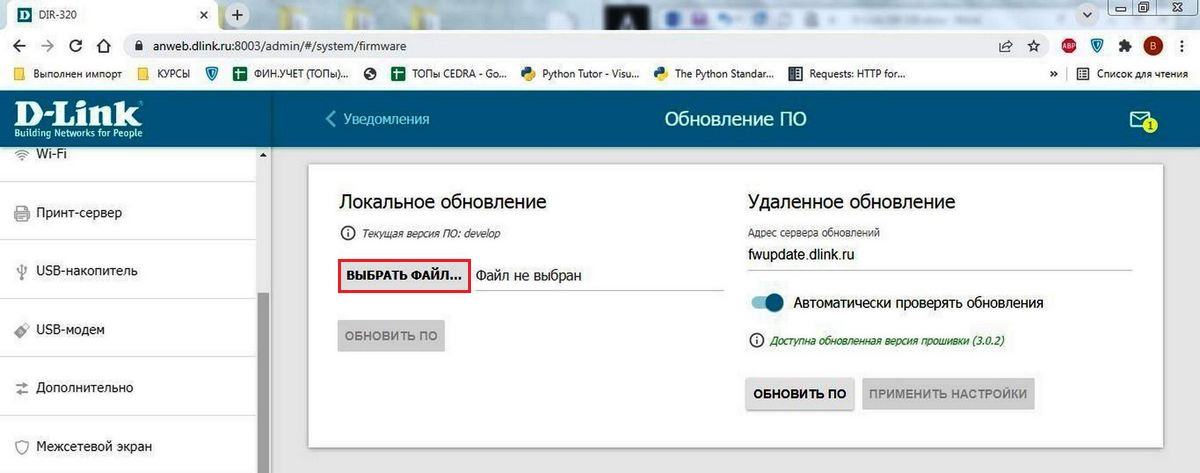Click the info icon beside Текущая версия ПО

pyautogui.click(x=348, y=233)
